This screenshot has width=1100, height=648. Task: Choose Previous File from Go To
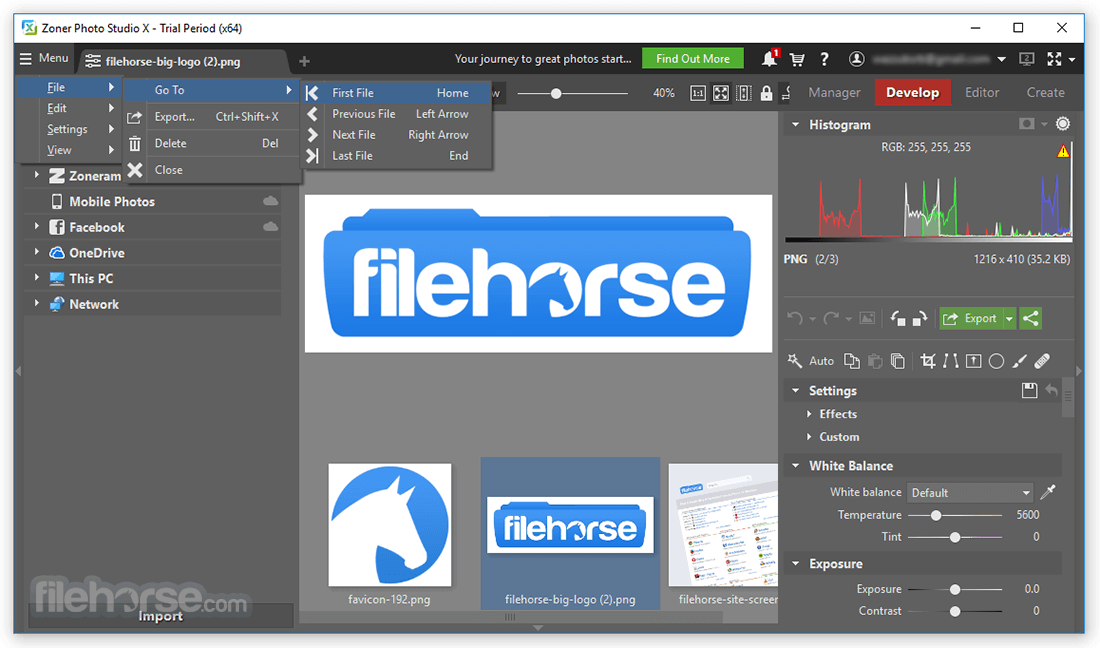point(397,114)
